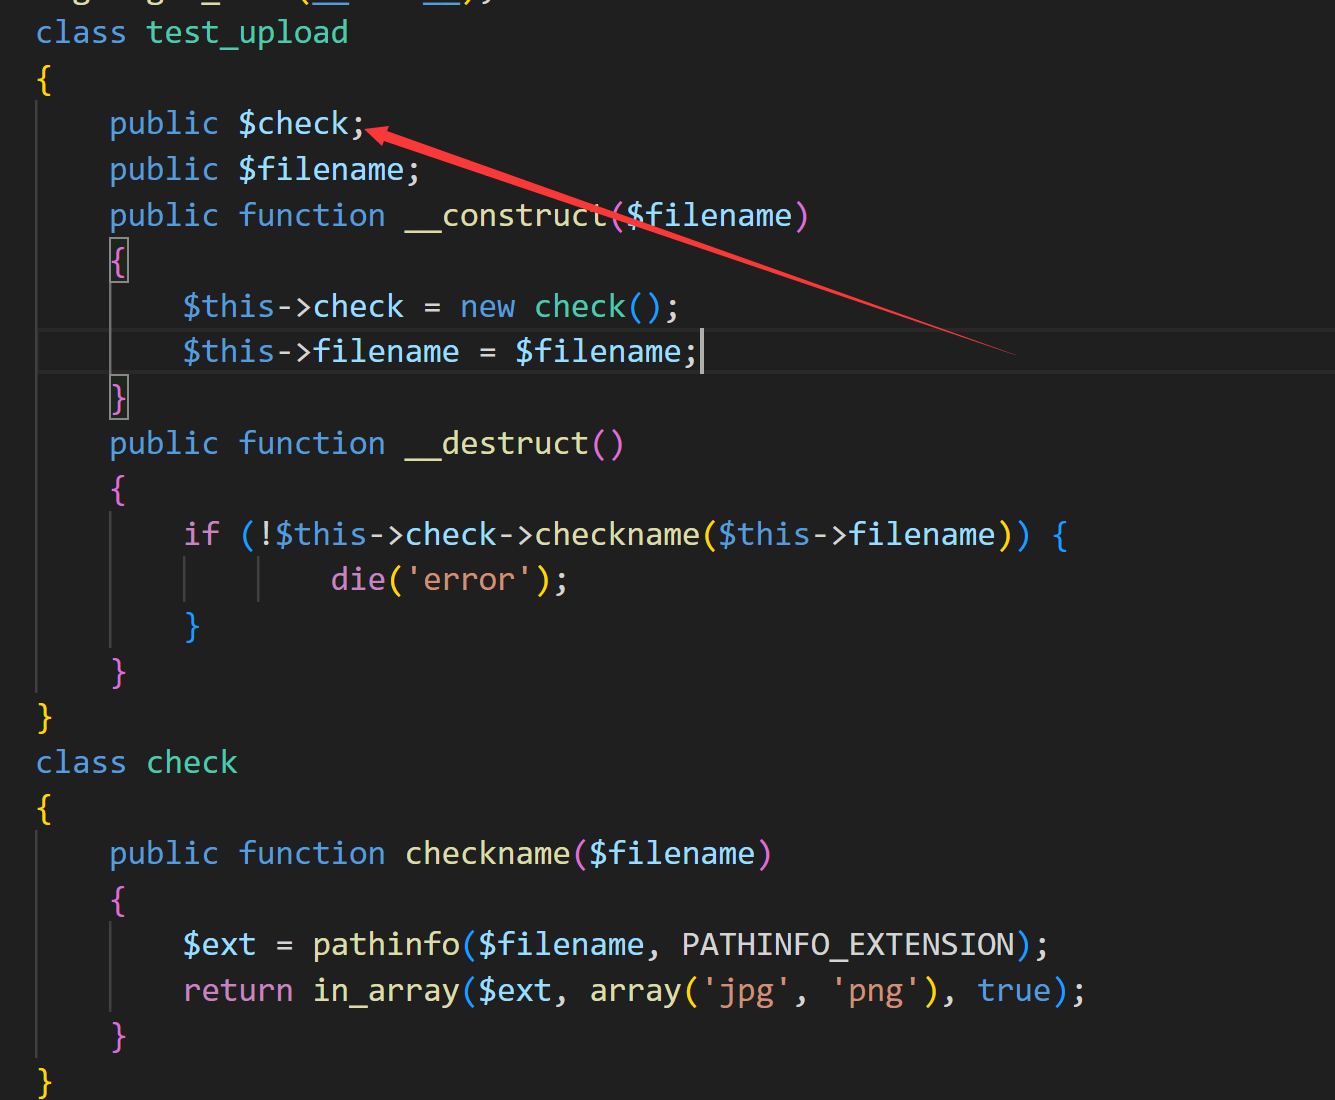Image resolution: width=1335 pixels, height=1100 pixels.
Task: Click the 'error' string literal
Action: click(469, 580)
